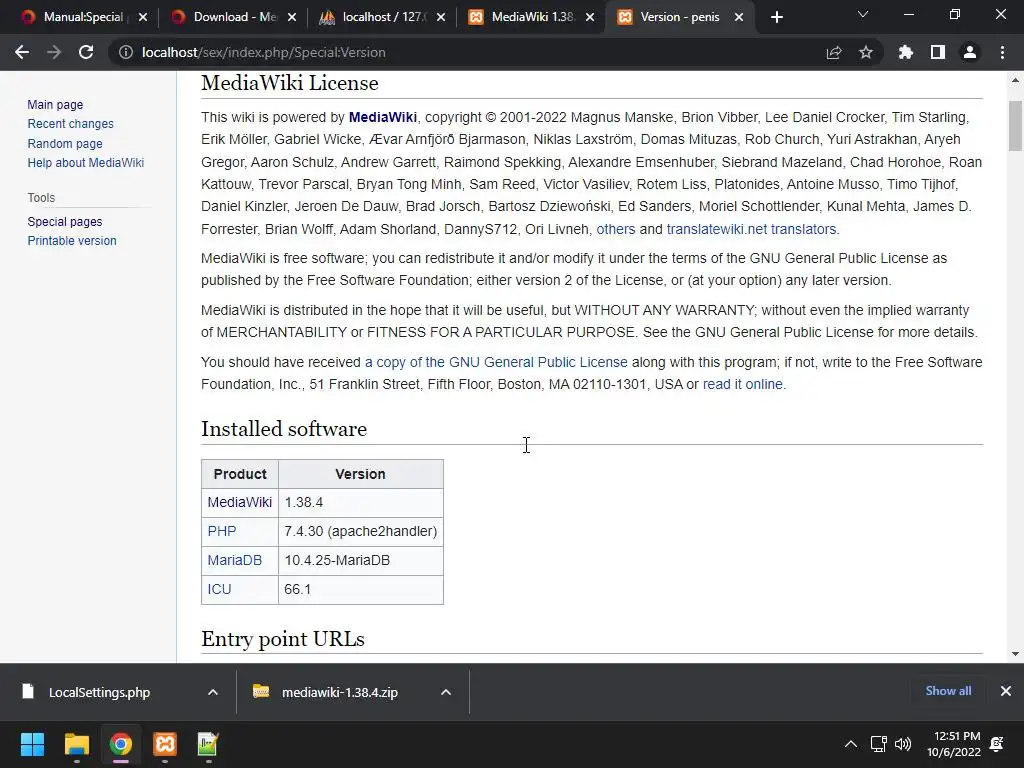Open Windows Start menu

coord(32,744)
